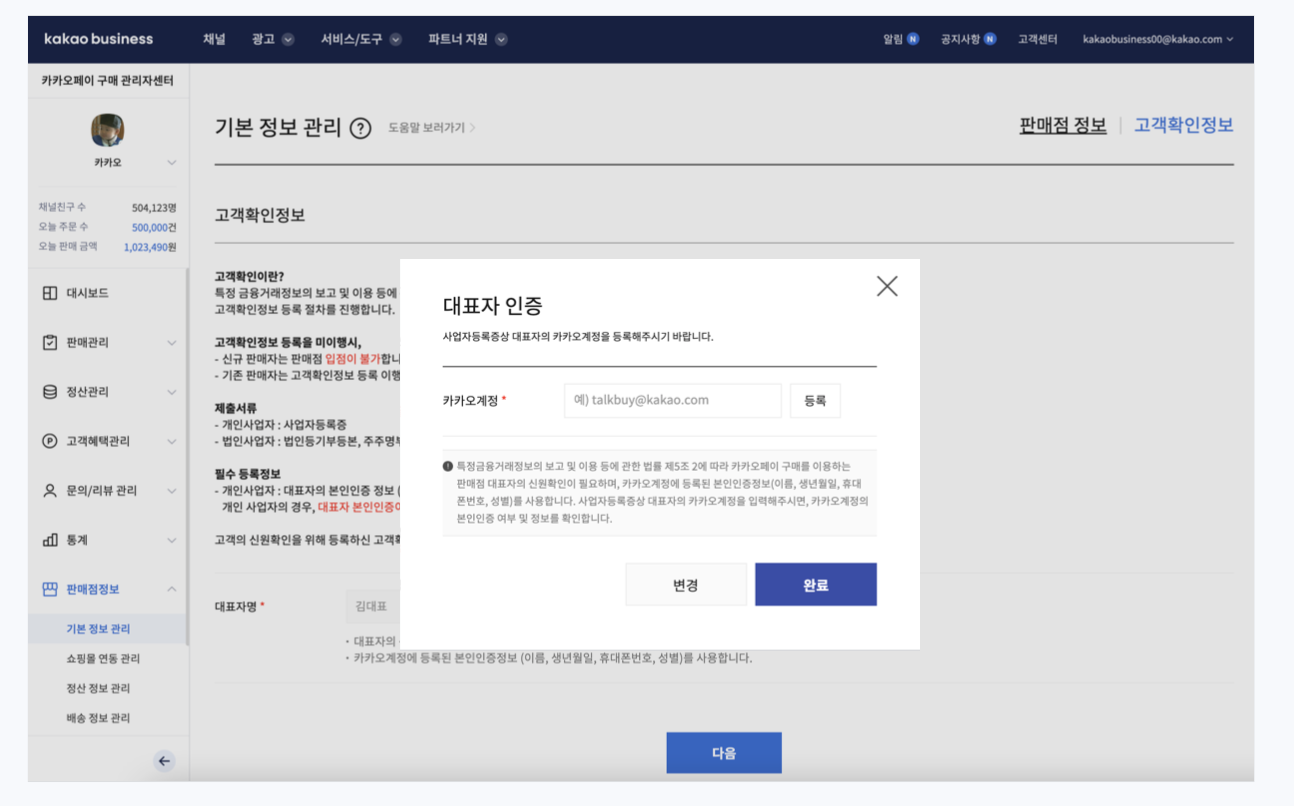Image resolution: width=1294 pixels, height=806 pixels.
Task: Close the 대표자 인증 dialog with X
Action: pyautogui.click(x=886, y=286)
